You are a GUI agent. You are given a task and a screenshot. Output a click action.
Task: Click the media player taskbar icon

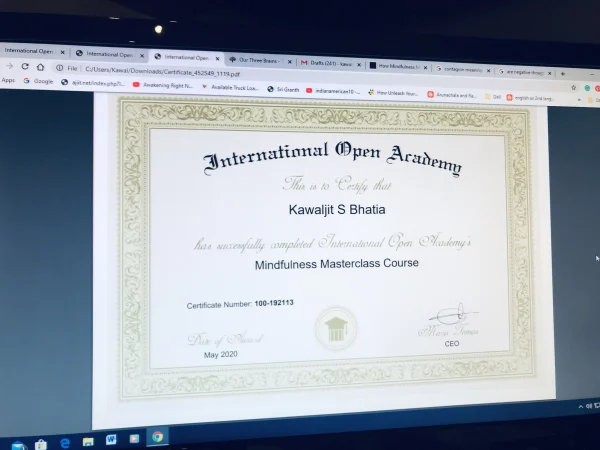pos(134,438)
